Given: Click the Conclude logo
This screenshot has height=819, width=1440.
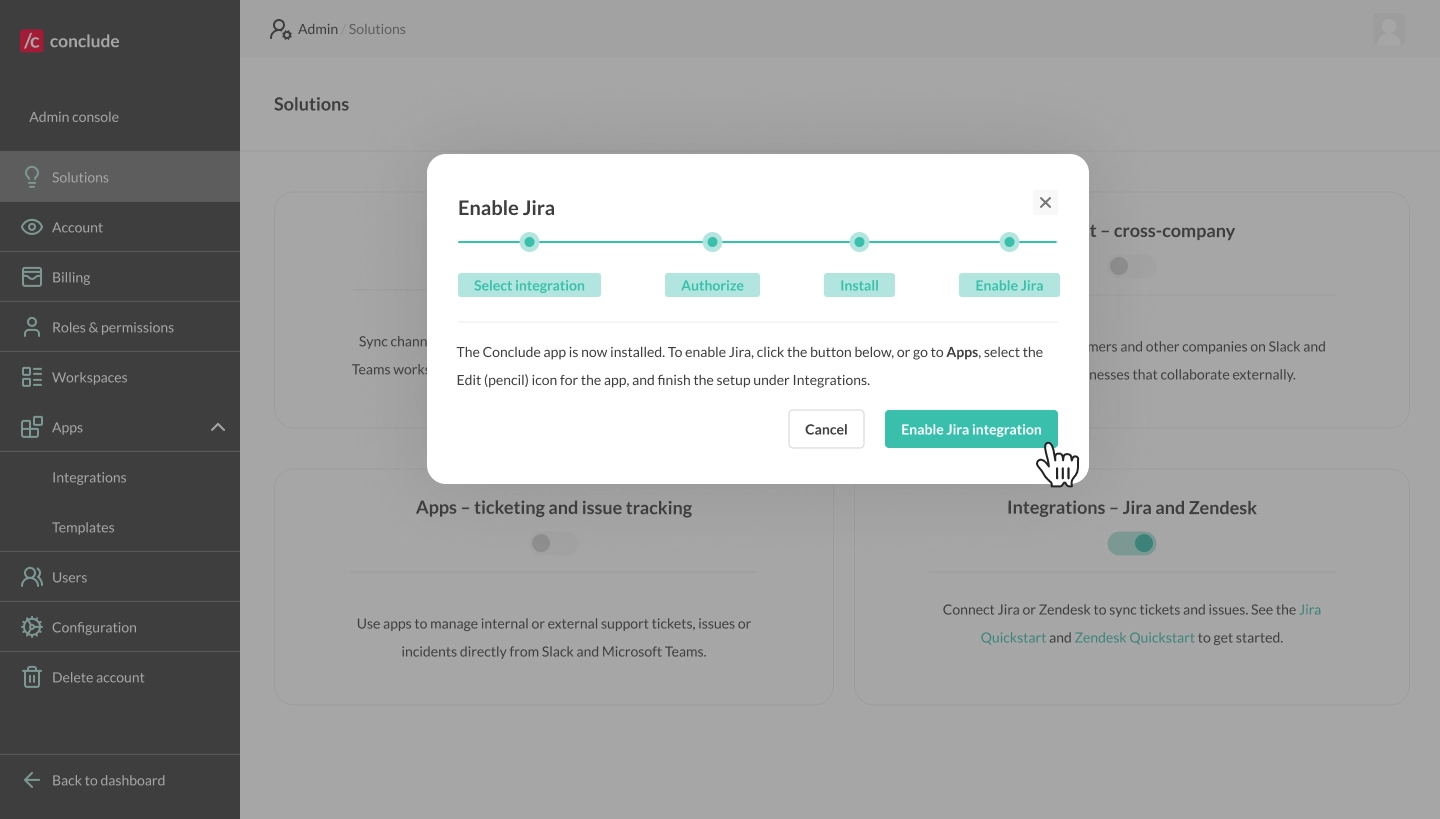Looking at the screenshot, I should (68, 40).
